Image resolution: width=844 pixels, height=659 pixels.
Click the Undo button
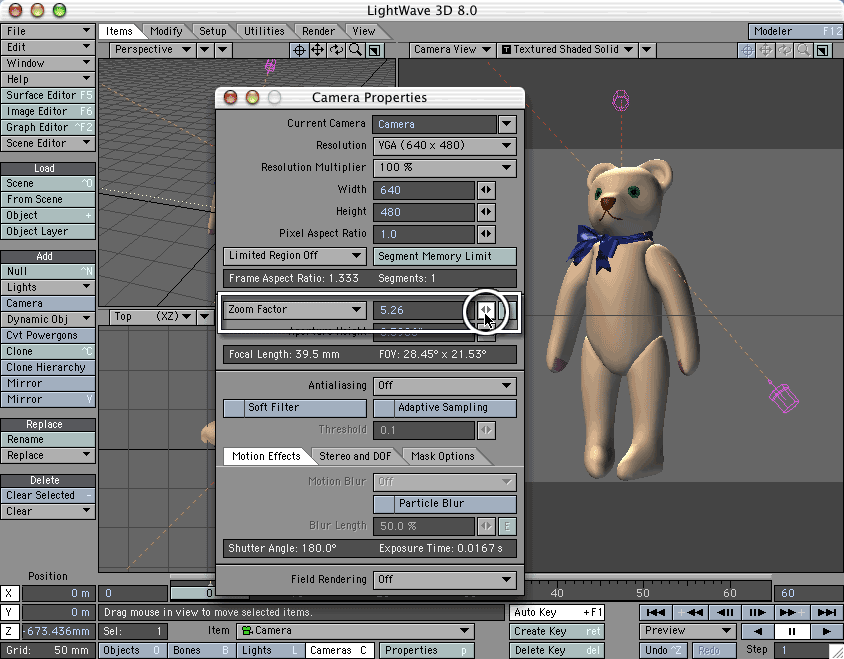663,650
